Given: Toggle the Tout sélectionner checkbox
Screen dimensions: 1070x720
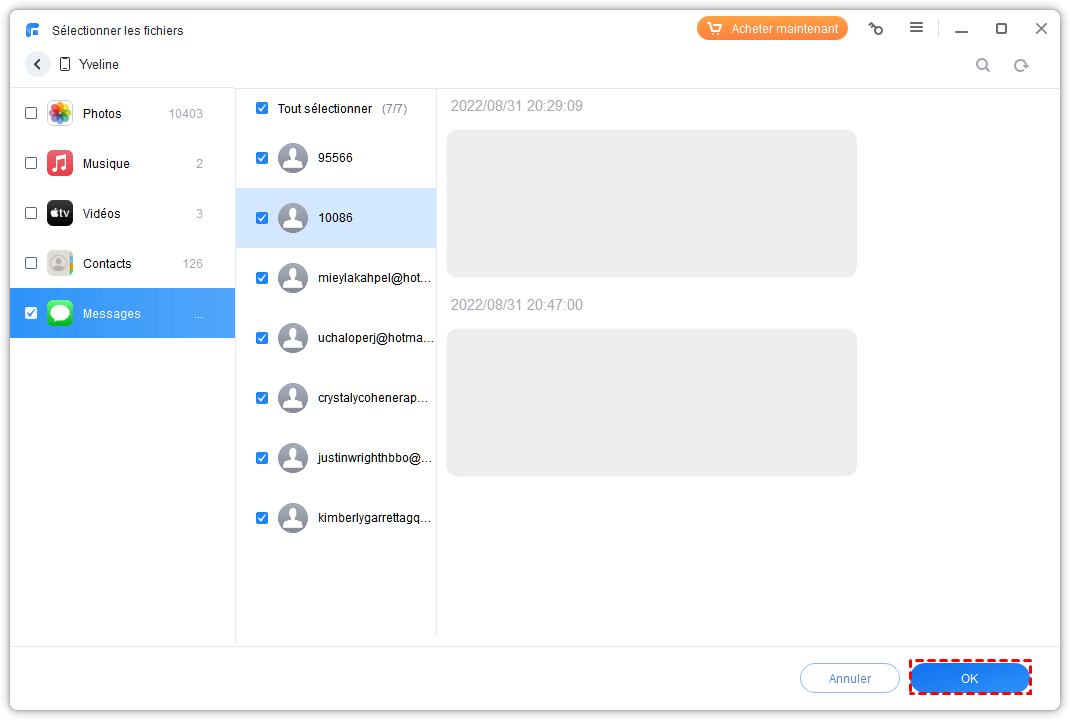Looking at the screenshot, I should click(x=262, y=108).
